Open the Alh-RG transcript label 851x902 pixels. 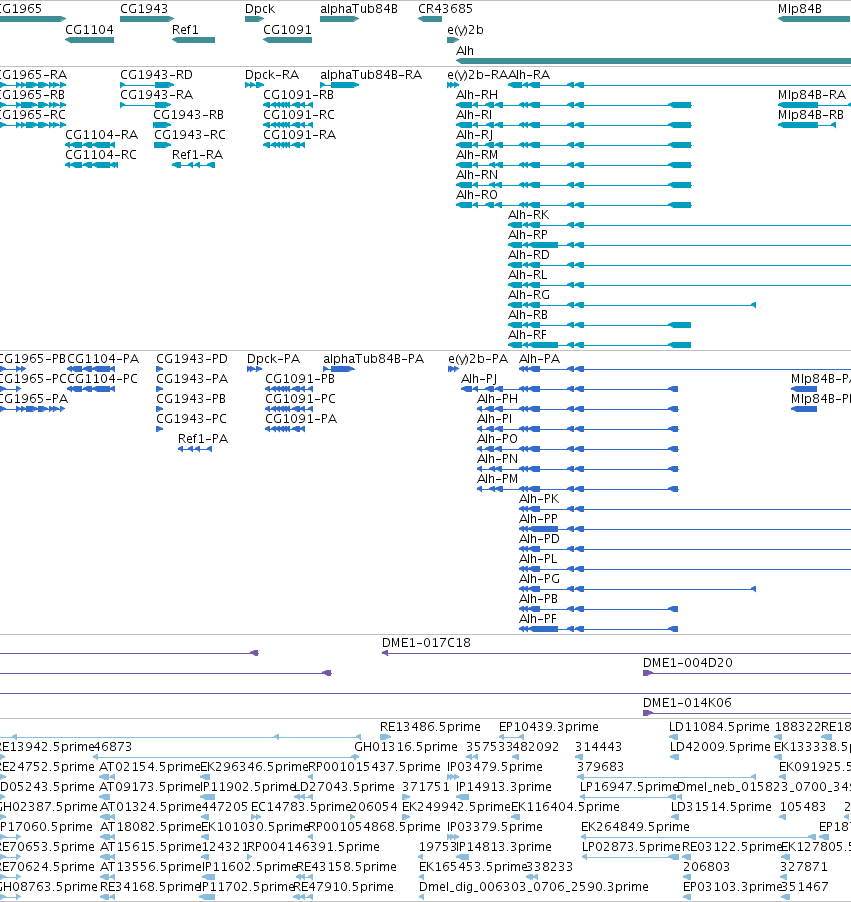[529, 295]
